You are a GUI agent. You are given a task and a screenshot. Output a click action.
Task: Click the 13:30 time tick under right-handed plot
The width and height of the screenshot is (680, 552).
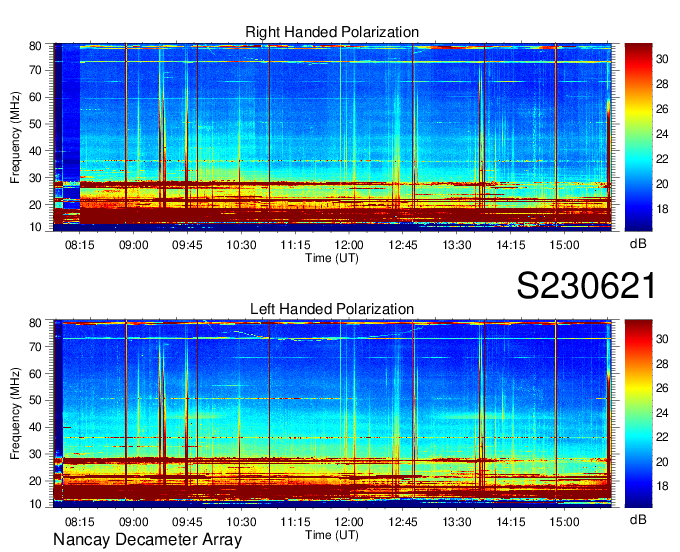457,245
